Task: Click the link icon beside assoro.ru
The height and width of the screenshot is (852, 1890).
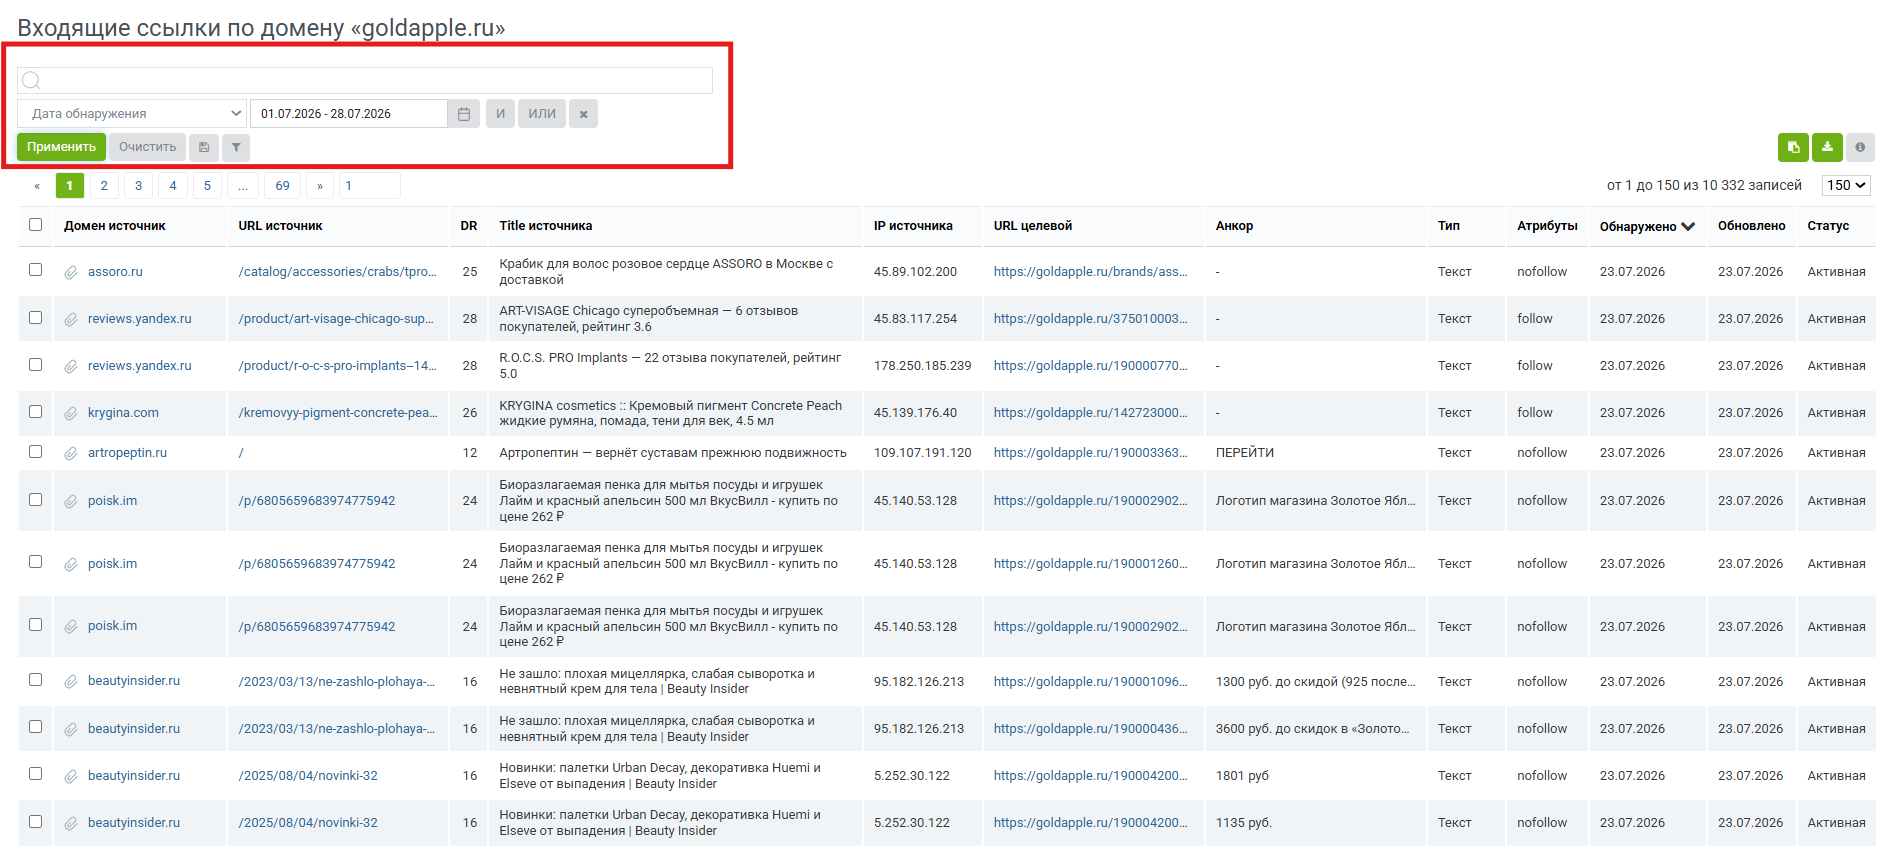Action: coord(71,272)
